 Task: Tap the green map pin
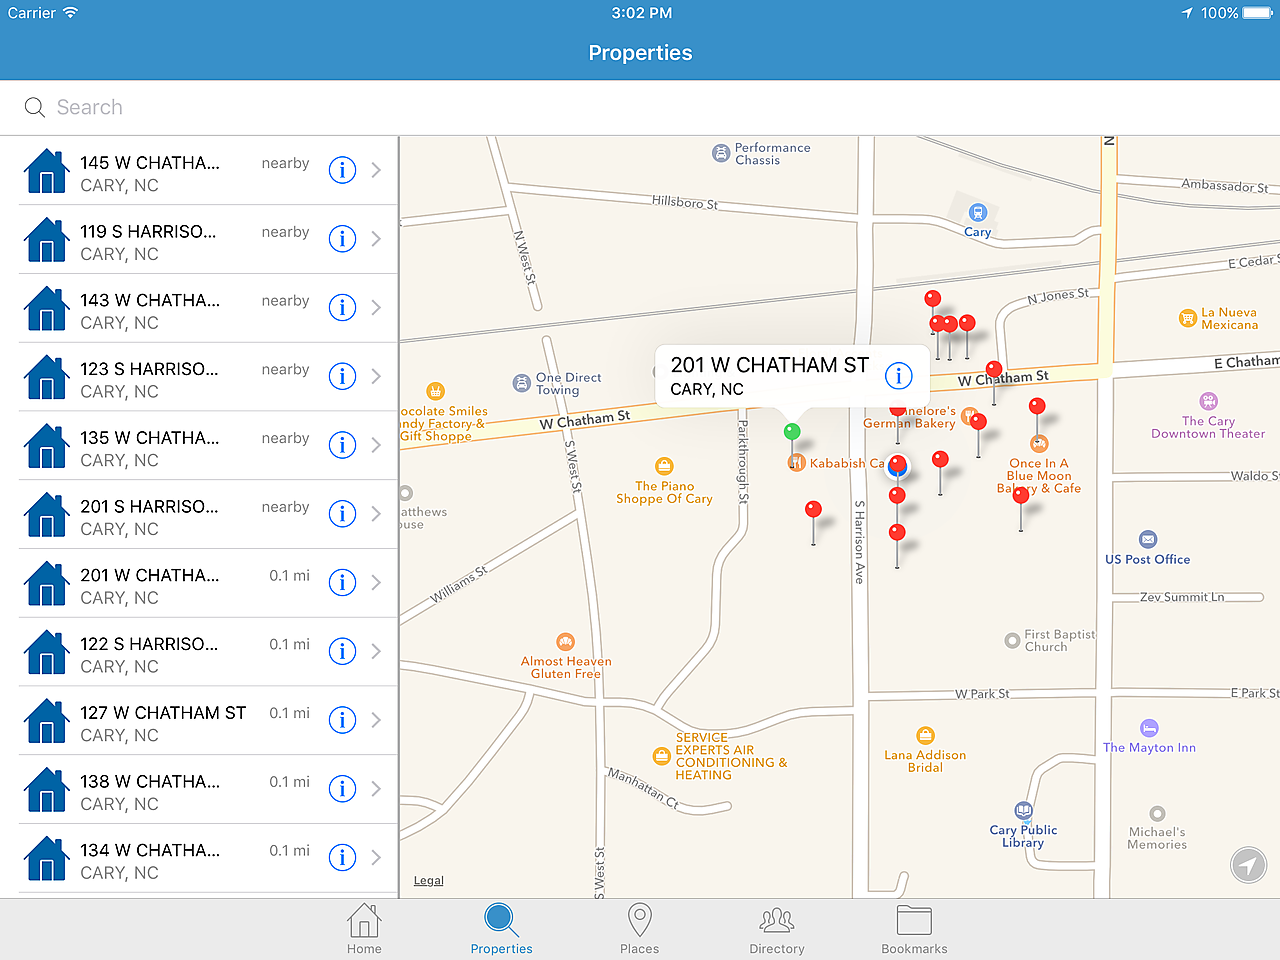coord(792,432)
